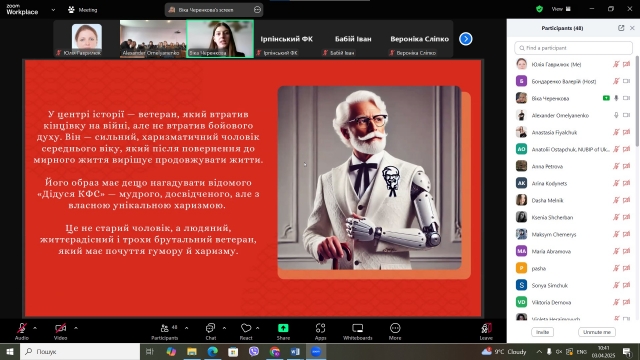Select Віка Черенкова video thumbnail
The height and width of the screenshot is (360, 640).
[x=220, y=39]
